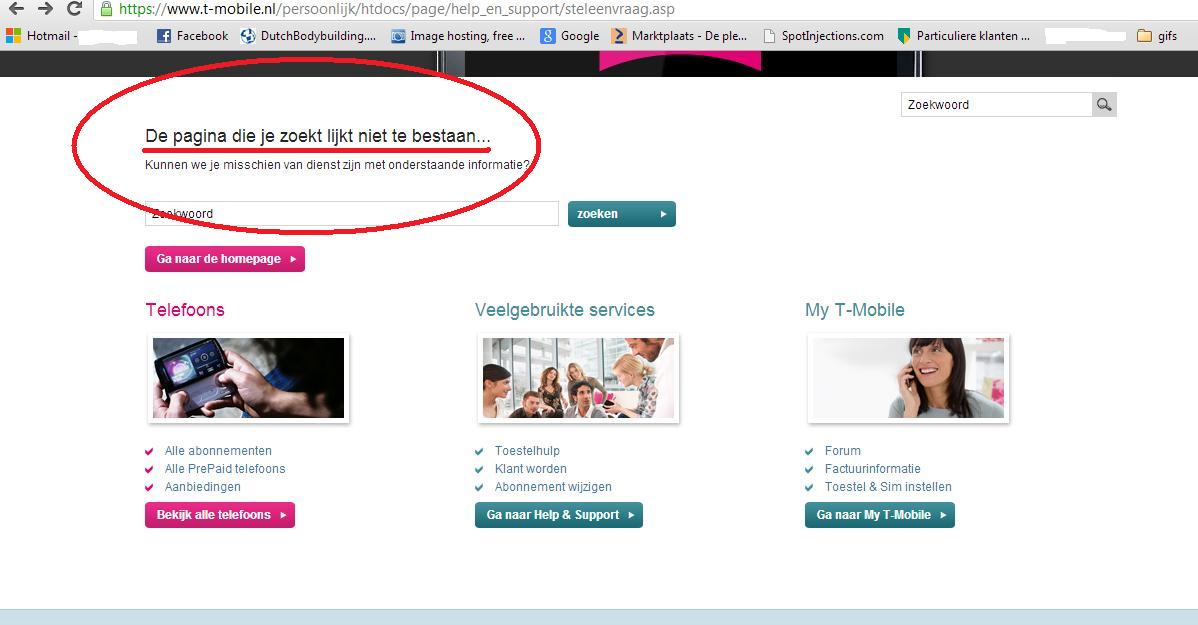1198x625 pixels.
Task: Click the Telefoons gaming phone thumbnail
Action: (248, 378)
